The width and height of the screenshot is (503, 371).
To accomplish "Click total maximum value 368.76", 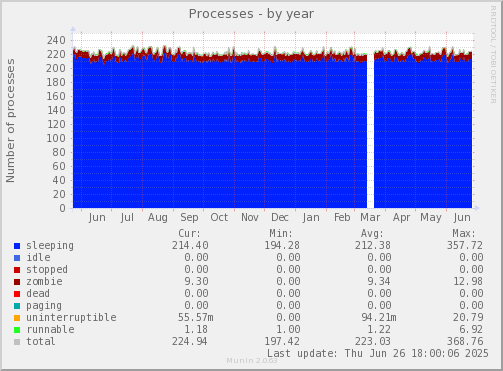I will tap(465, 341).
